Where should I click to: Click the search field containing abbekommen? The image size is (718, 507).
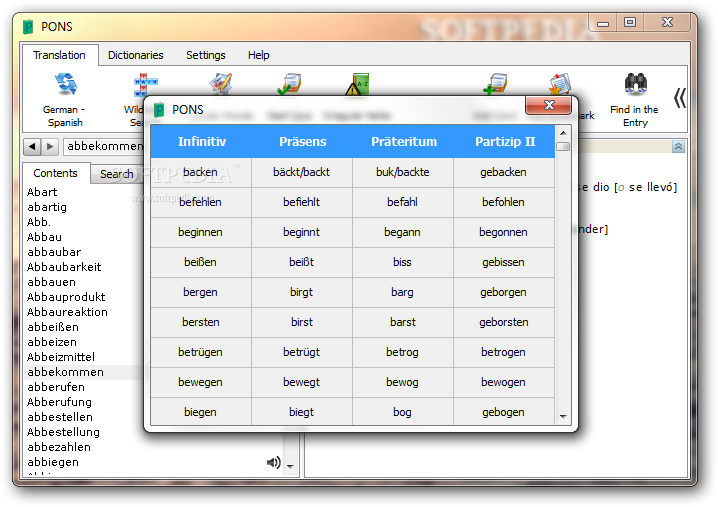(x=104, y=147)
